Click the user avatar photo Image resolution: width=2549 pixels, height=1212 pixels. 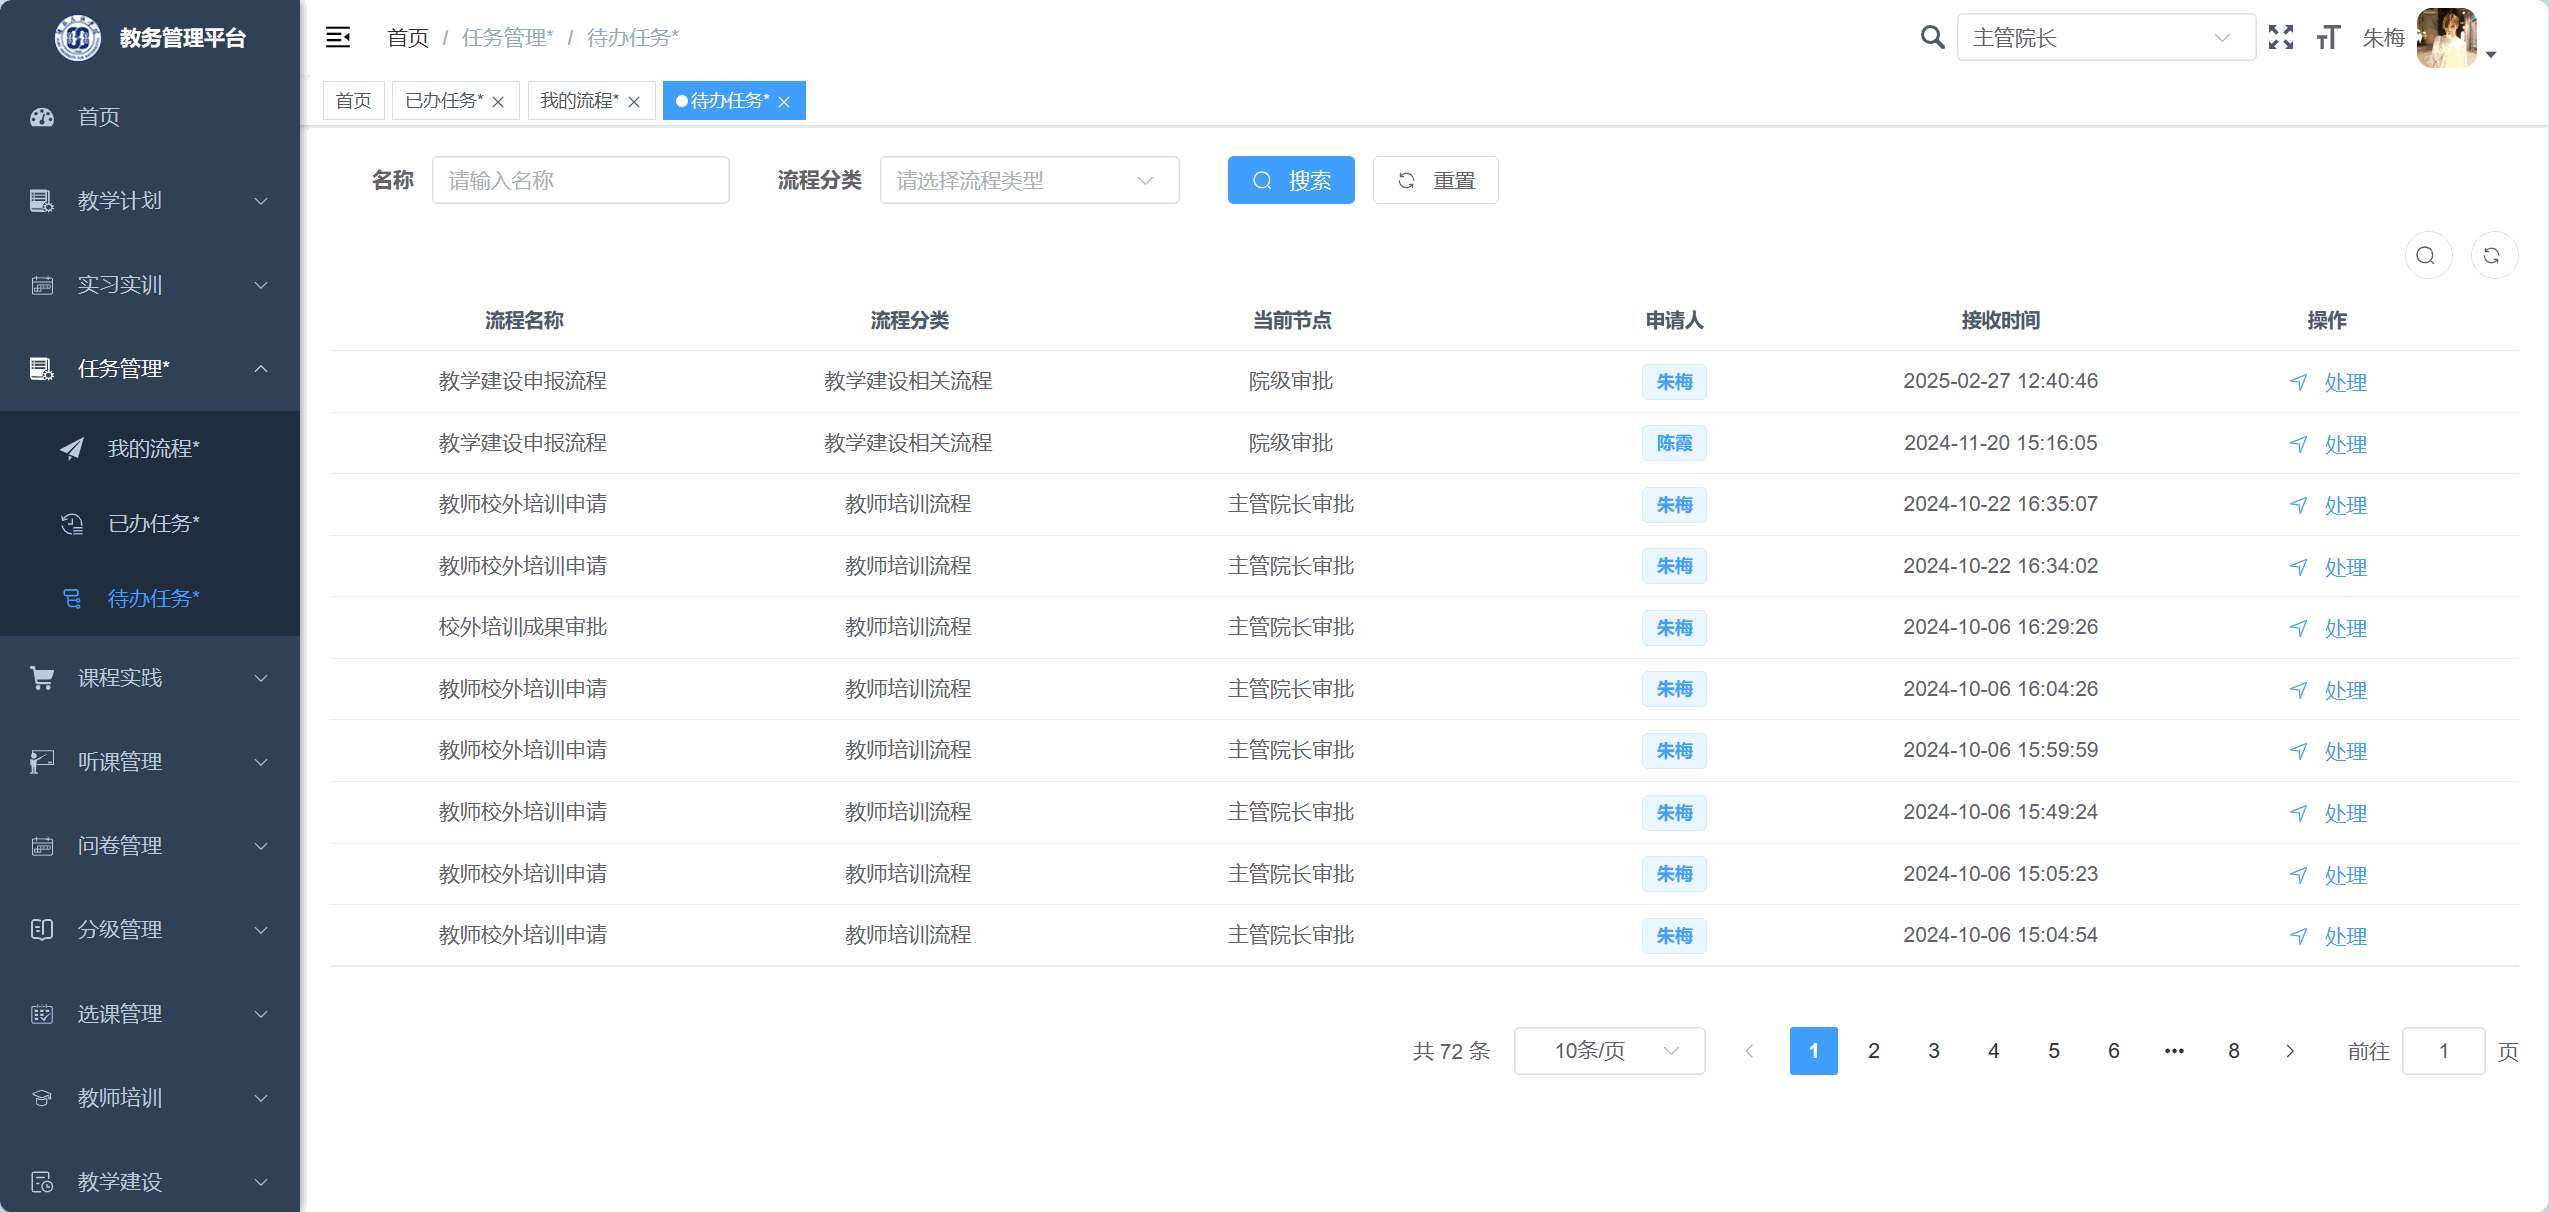click(x=2446, y=38)
